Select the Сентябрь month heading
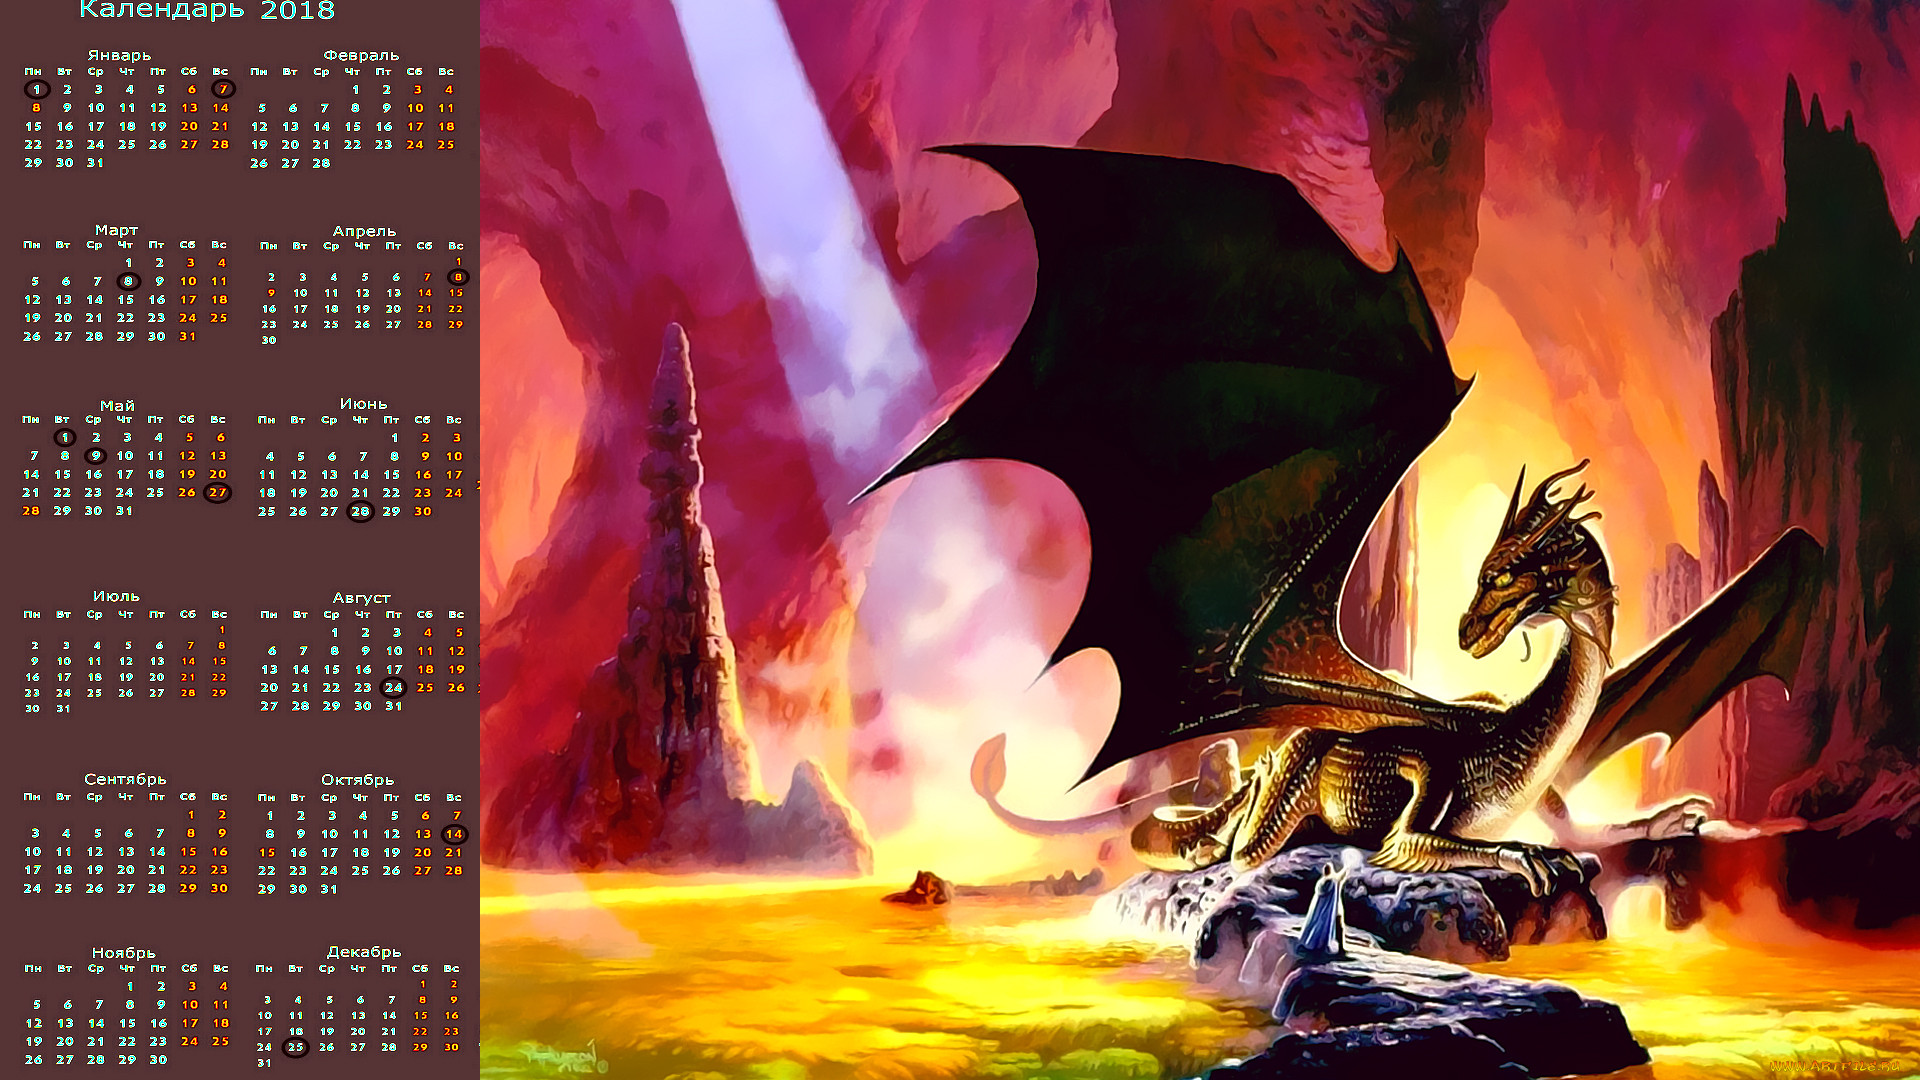The height and width of the screenshot is (1080, 1920). (x=125, y=779)
